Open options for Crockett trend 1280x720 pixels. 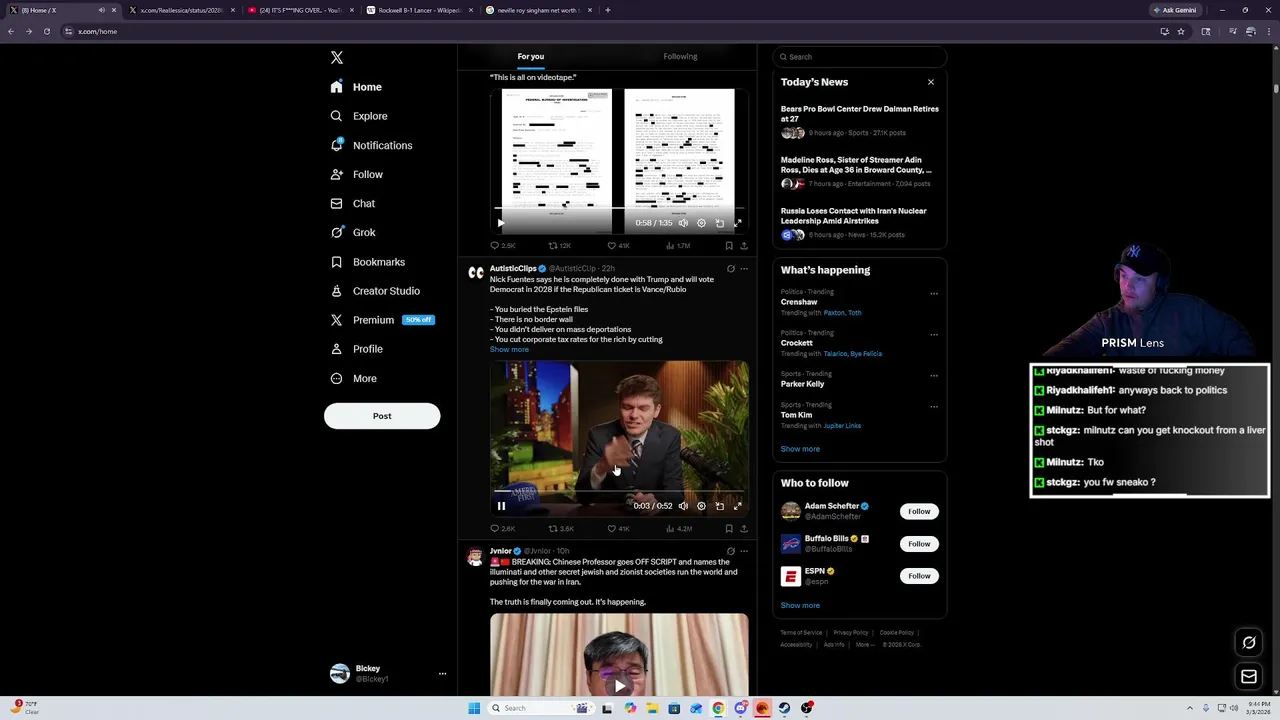pyautogui.click(x=934, y=334)
